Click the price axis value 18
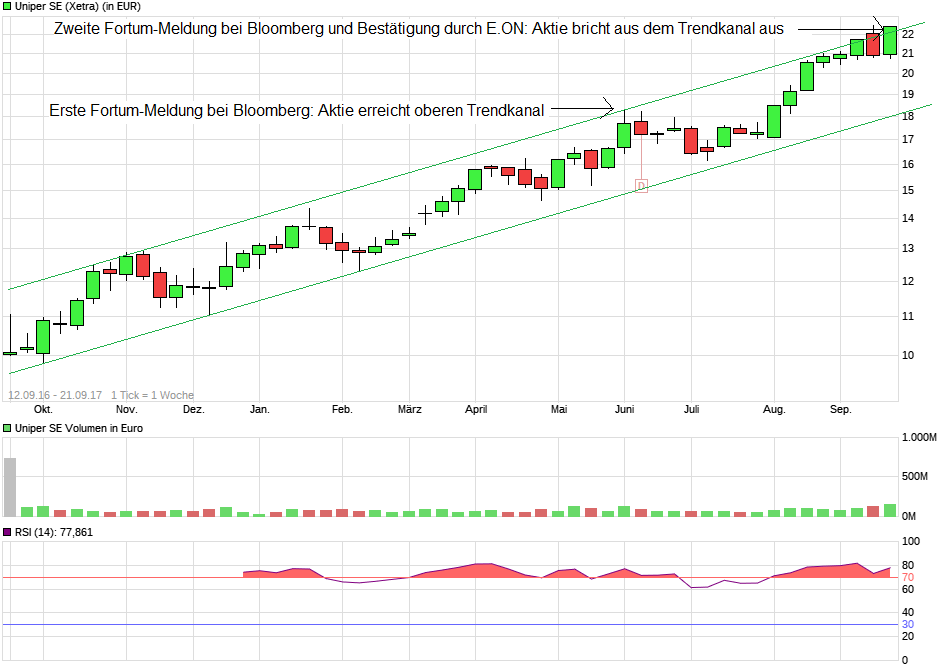 908,116
